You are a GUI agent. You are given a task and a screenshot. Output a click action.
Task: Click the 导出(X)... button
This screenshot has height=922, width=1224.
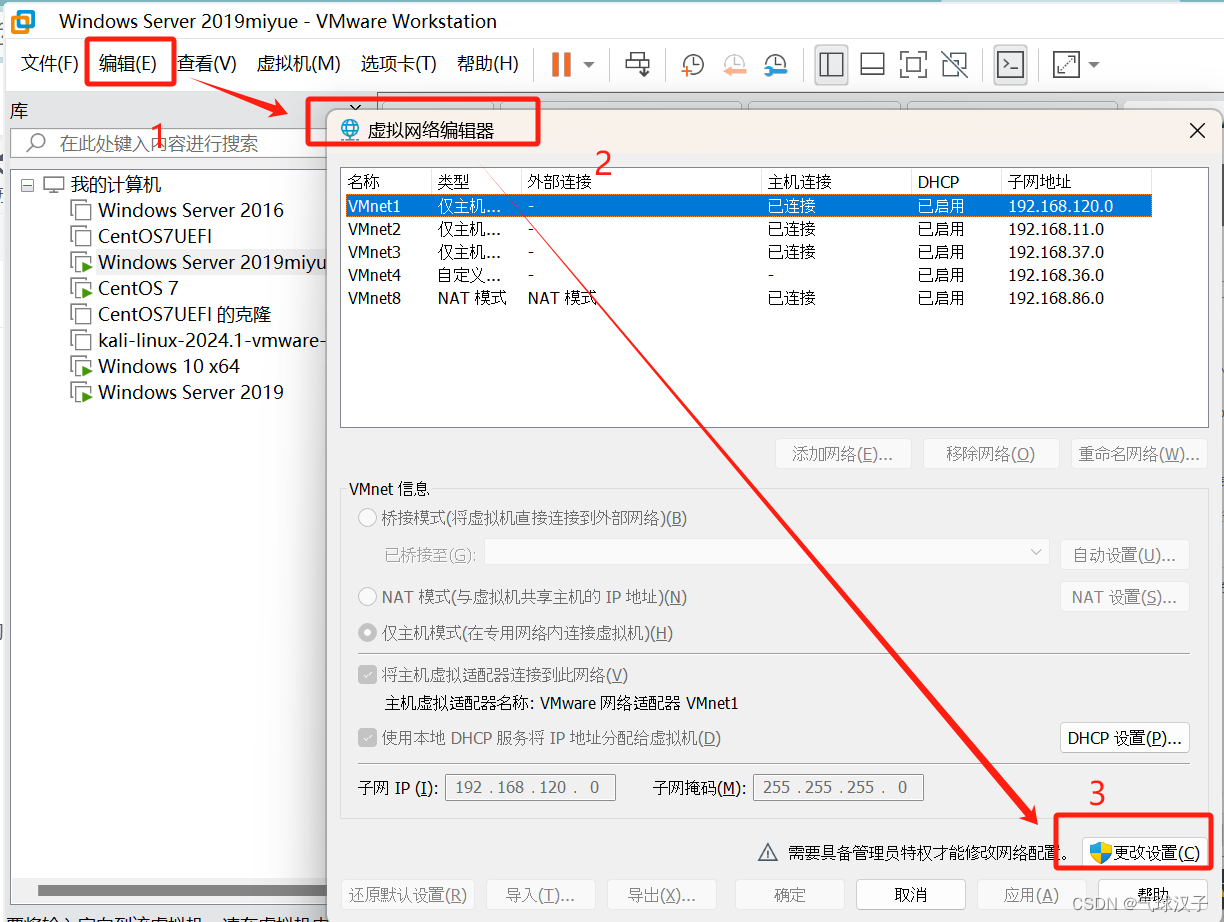(661, 894)
